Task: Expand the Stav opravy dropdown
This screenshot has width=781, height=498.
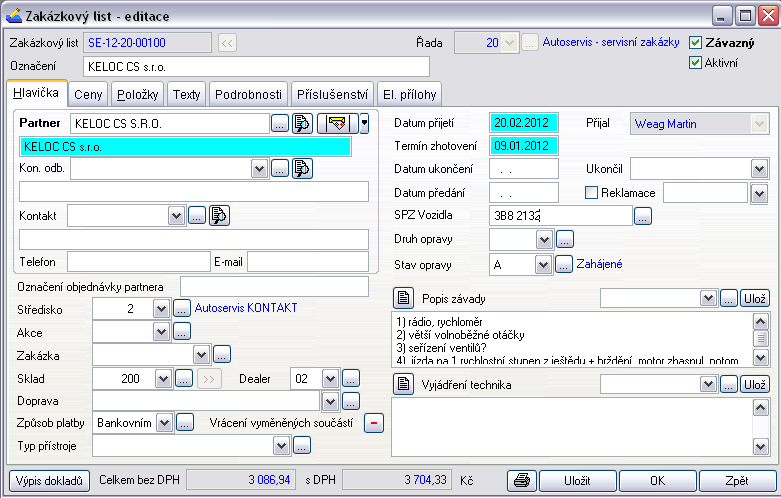Action: point(544,265)
